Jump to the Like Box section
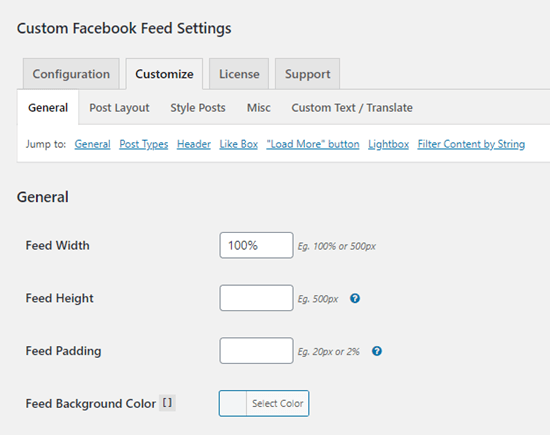 [x=239, y=144]
